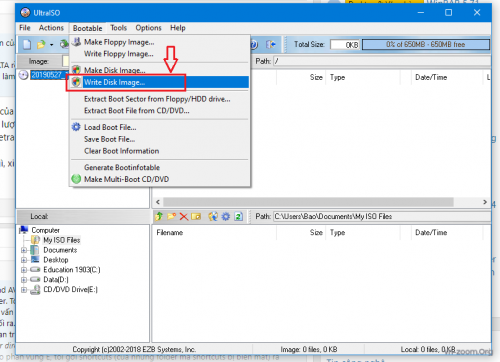Click the Total Size value field
The width and height of the screenshot is (500, 362).
(345, 44)
